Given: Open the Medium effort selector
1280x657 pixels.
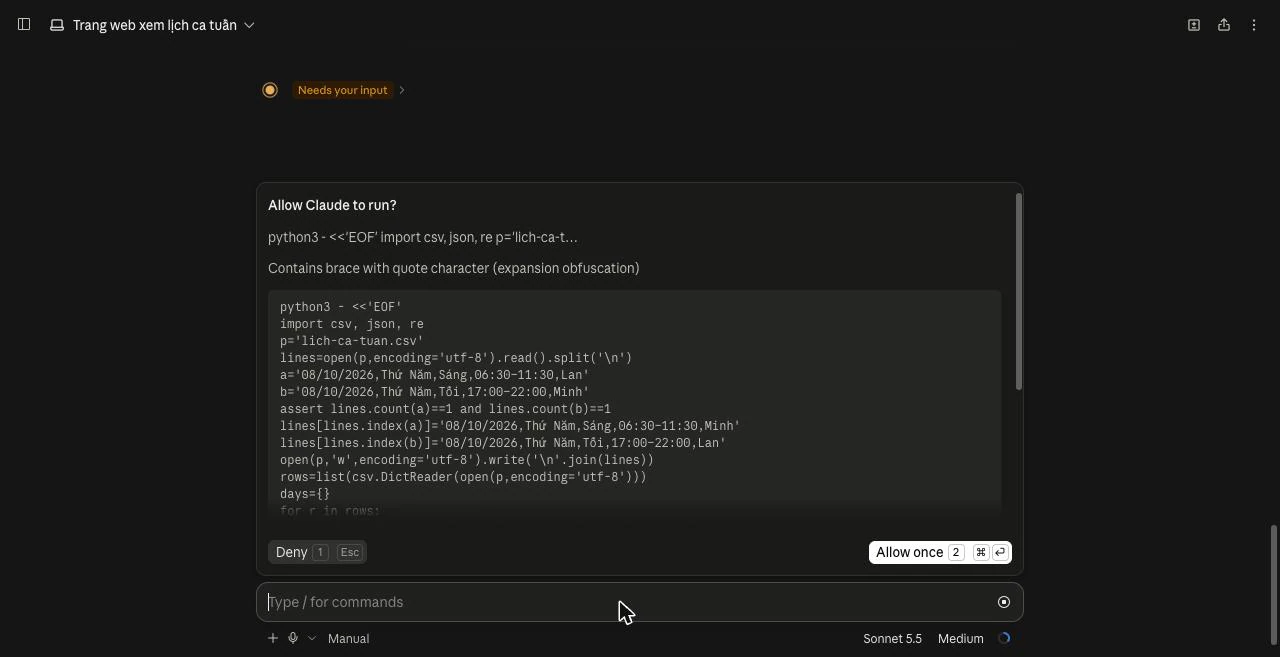Looking at the screenshot, I should point(960,638).
